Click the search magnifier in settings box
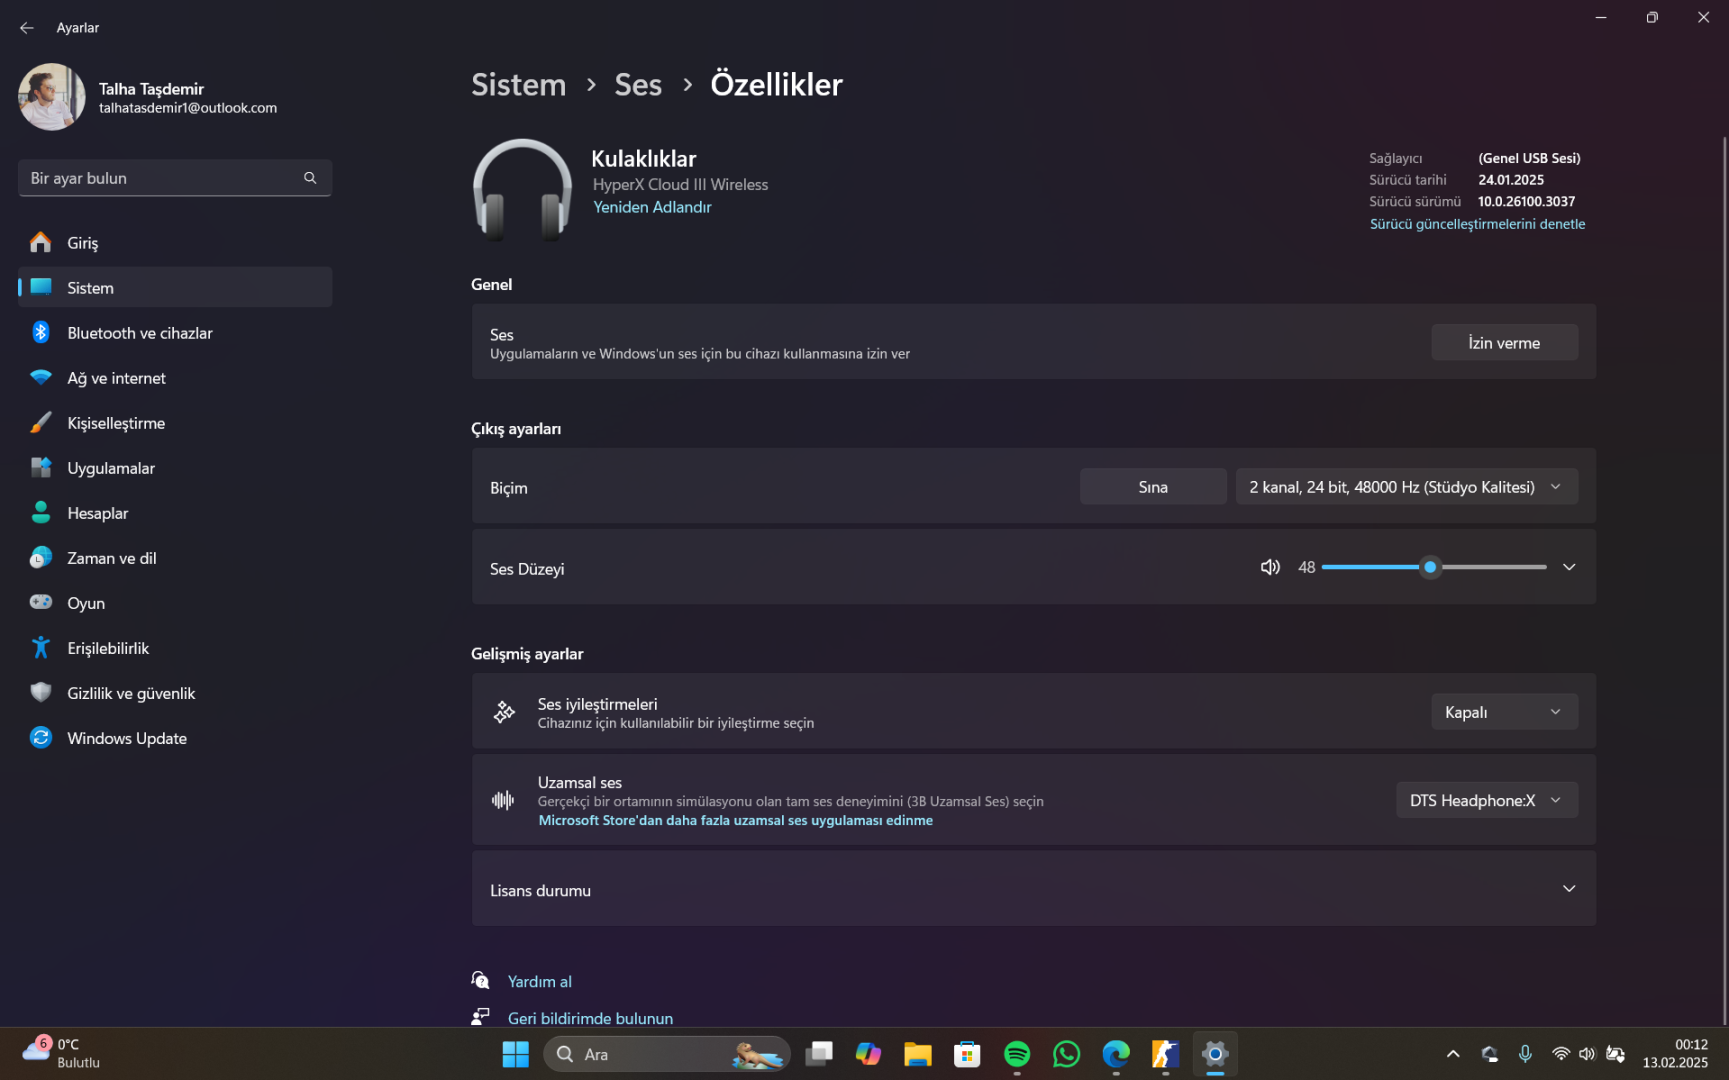This screenshot has height=1080, width=1729. point(310,178)
